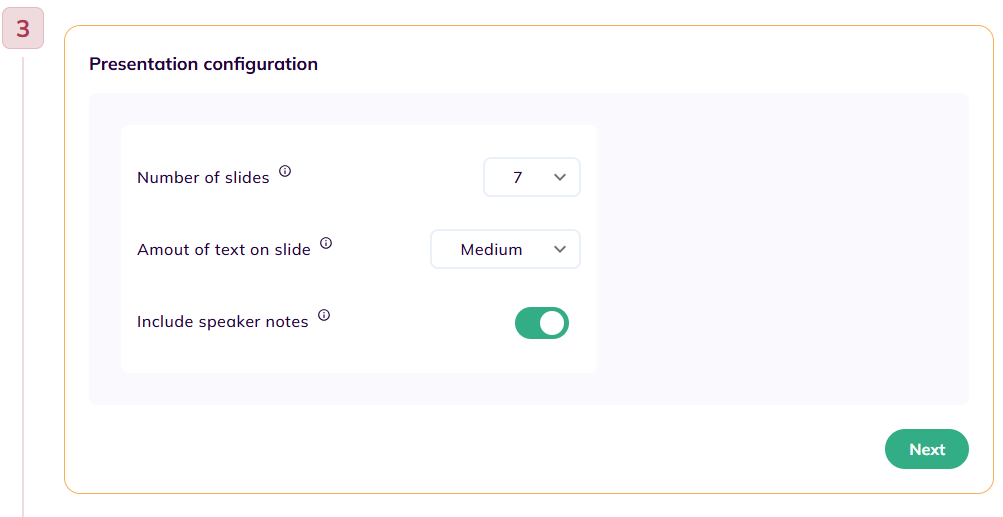Viewport: 1003px width, 517px height.
Task: Click the Number of slides label
Action: pos(203,178)
